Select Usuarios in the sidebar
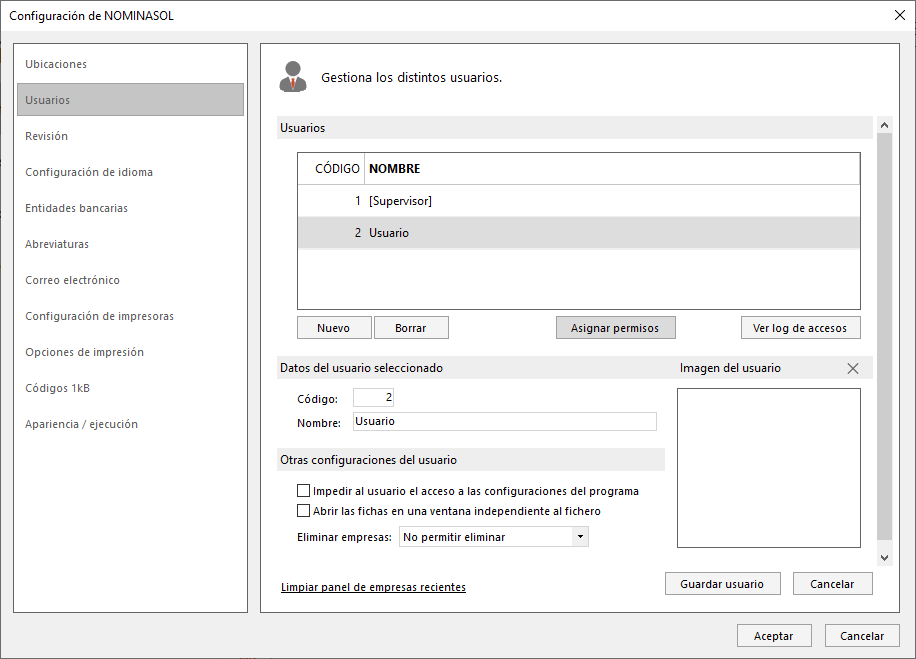Viewport: 916px width, 659px height. [130, 100]
